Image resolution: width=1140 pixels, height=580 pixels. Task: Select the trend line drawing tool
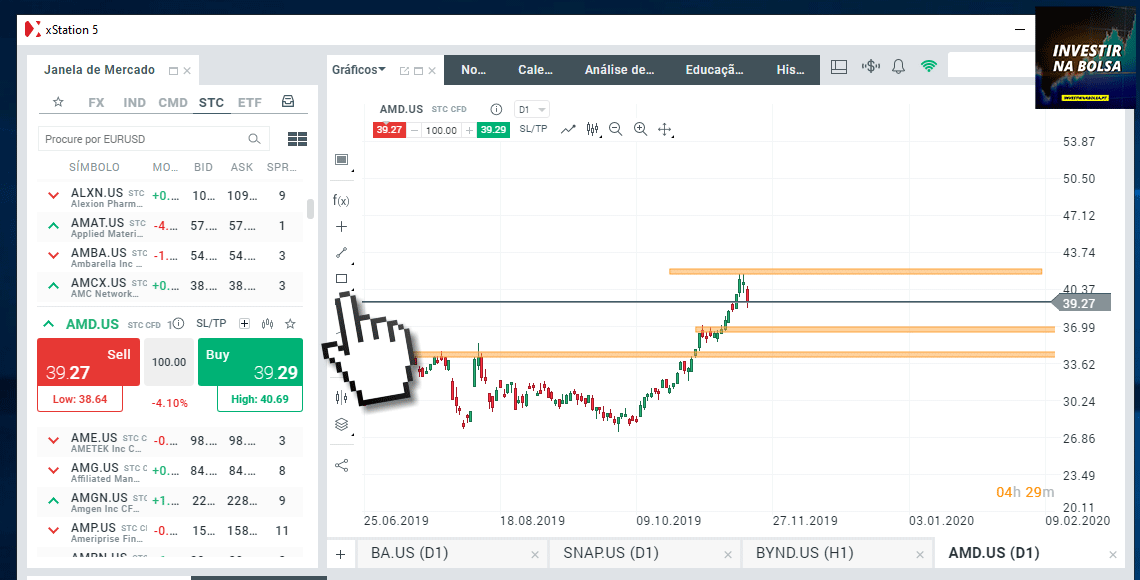pyautogui.click(x=341, y=253)
